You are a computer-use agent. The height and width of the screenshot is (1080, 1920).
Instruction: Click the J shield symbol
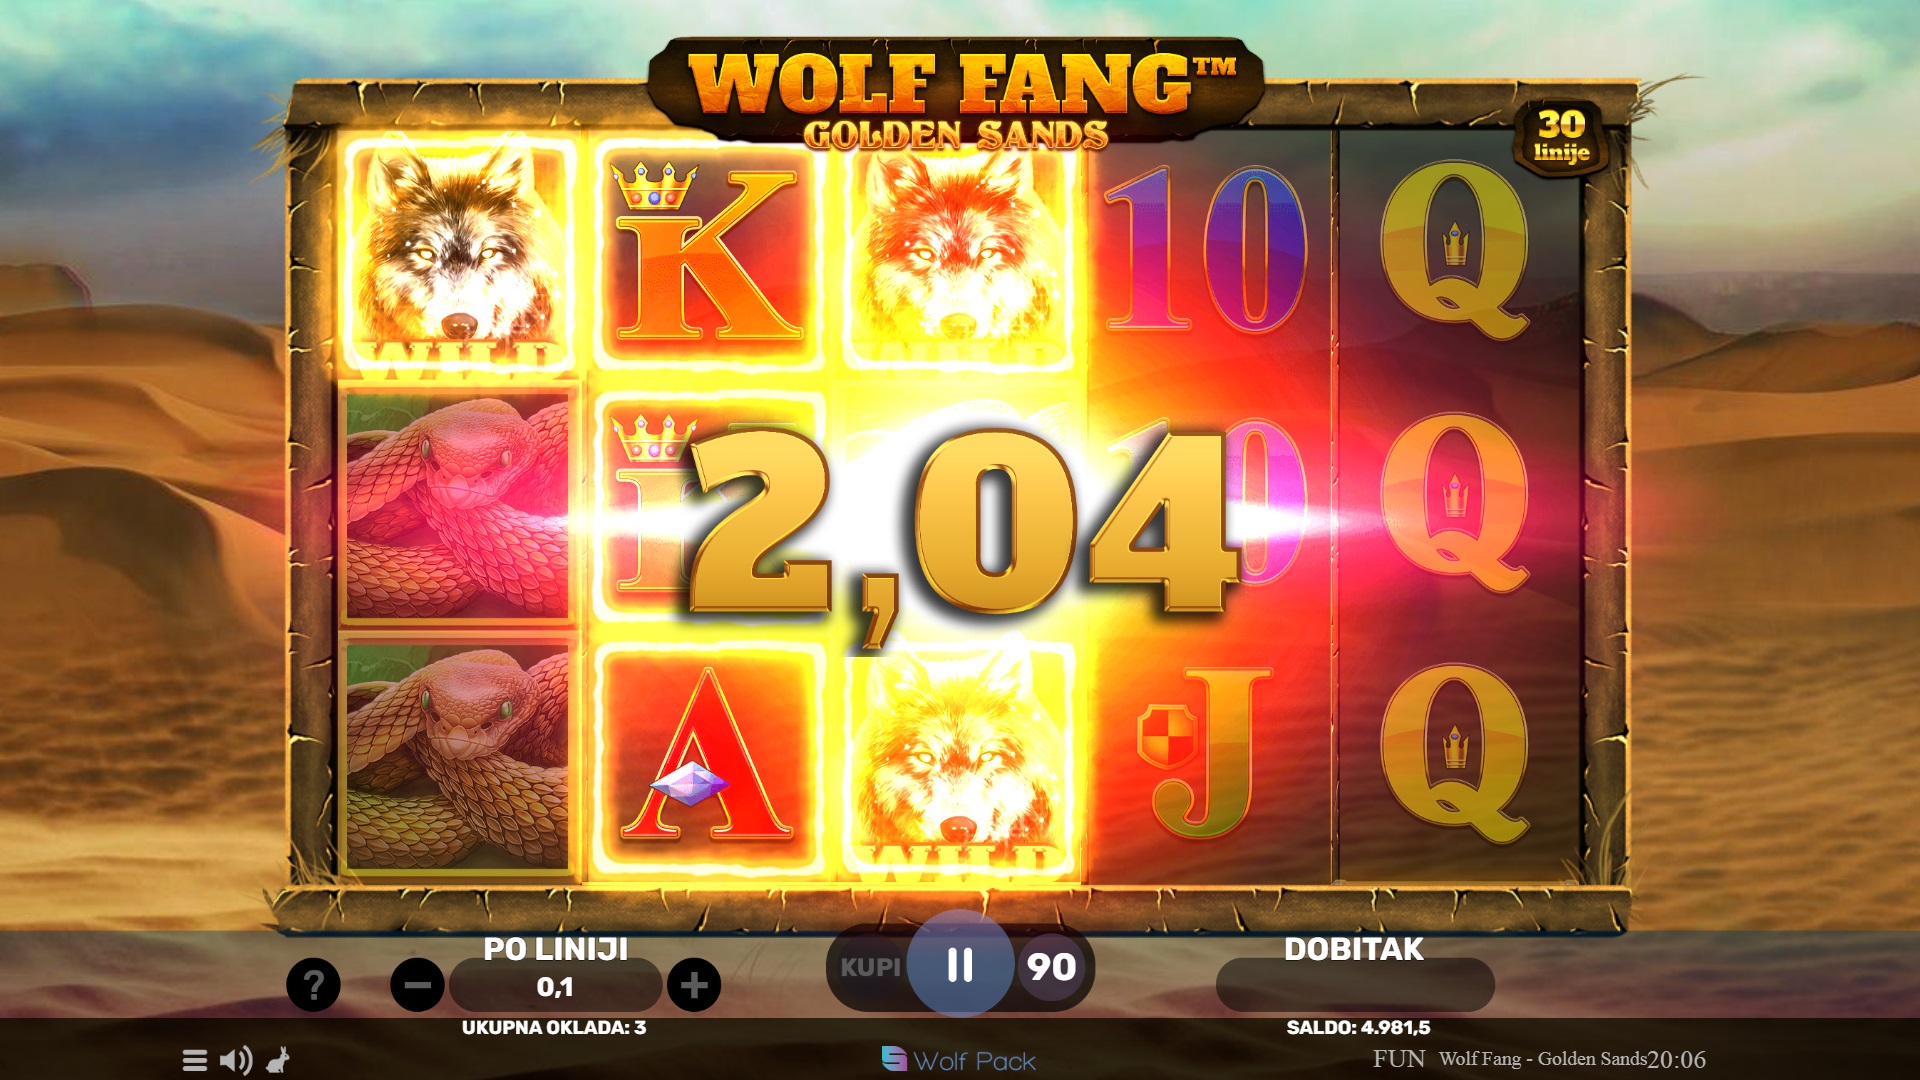pos(1206,755)
